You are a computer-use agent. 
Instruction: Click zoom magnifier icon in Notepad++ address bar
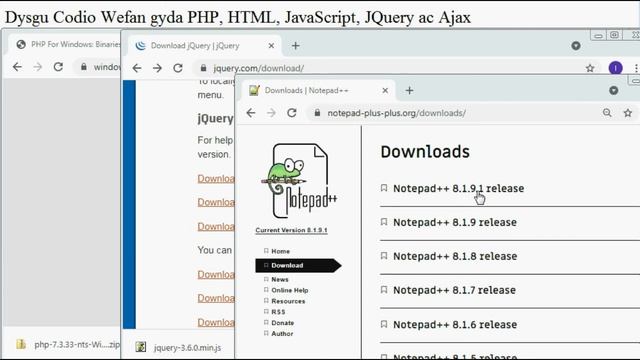607,113
